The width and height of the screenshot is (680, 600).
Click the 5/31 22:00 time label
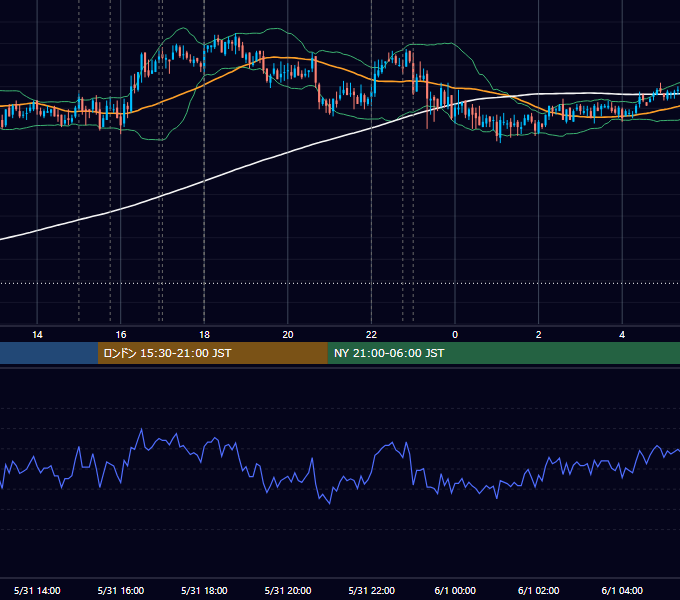372,590
